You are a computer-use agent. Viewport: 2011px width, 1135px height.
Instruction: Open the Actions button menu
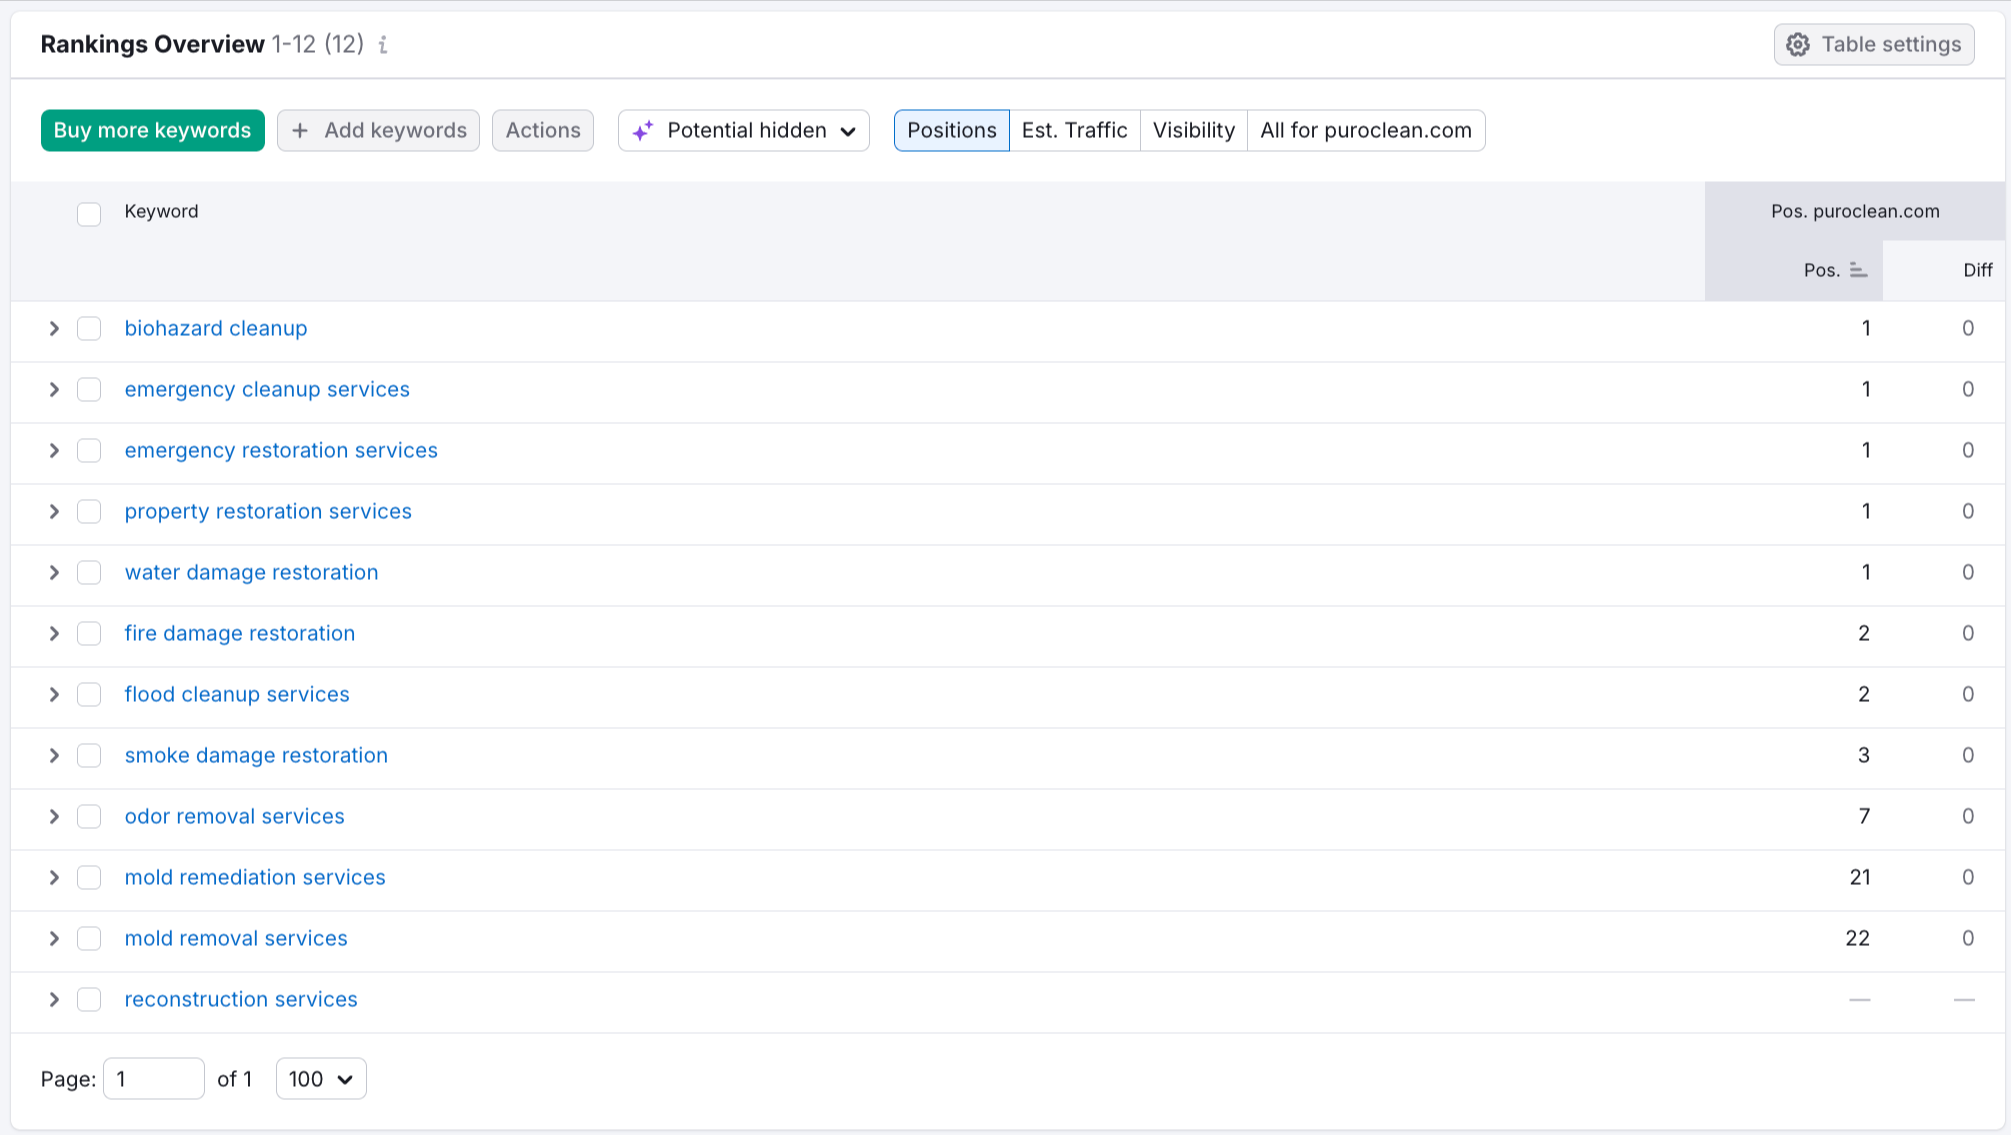tap(543, 131)
